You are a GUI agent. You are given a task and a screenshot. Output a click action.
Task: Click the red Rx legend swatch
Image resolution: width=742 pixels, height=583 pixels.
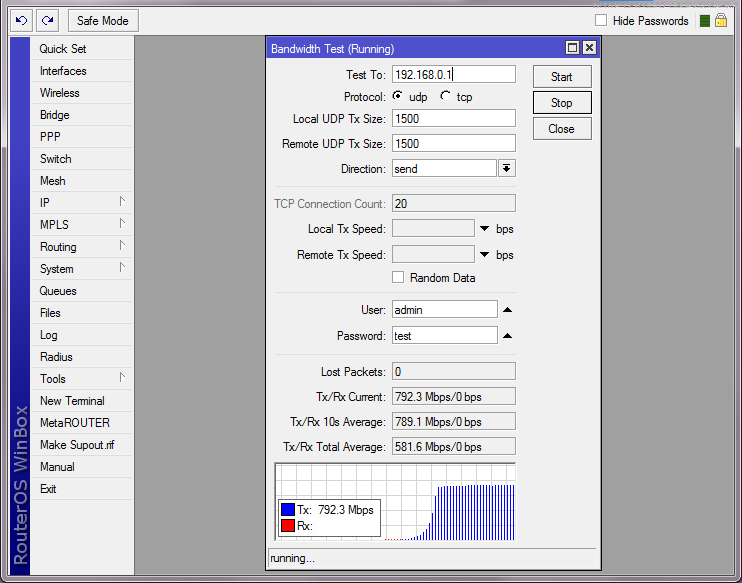pyautogui.click(x=288, y=525)
